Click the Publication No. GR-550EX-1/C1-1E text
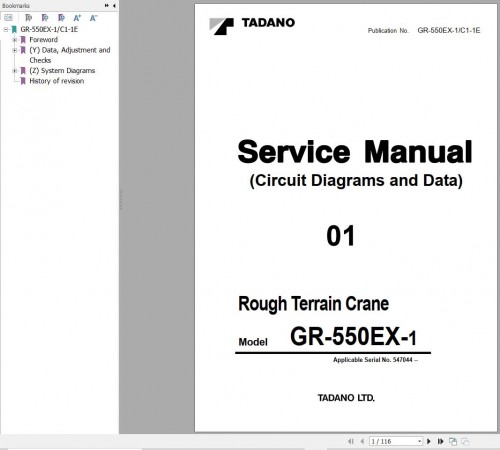The image size is (500, 450). tap(424, 30)
